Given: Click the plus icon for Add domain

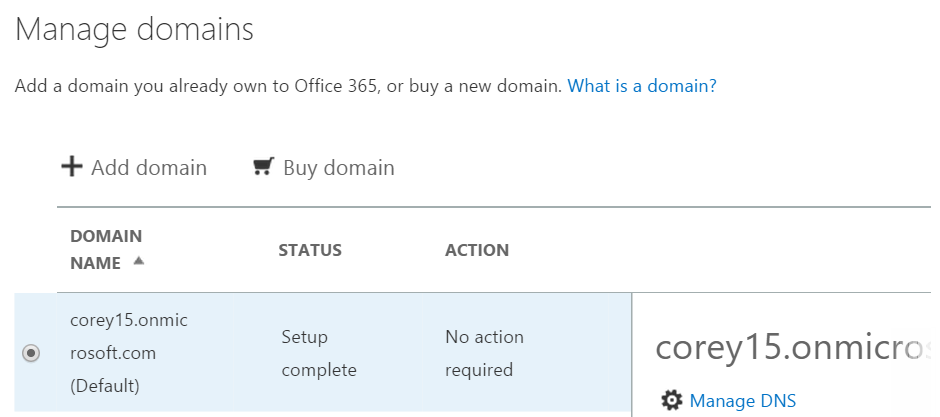Looking at the screenshot, I should pyautogui.click(x=72, y=167).
